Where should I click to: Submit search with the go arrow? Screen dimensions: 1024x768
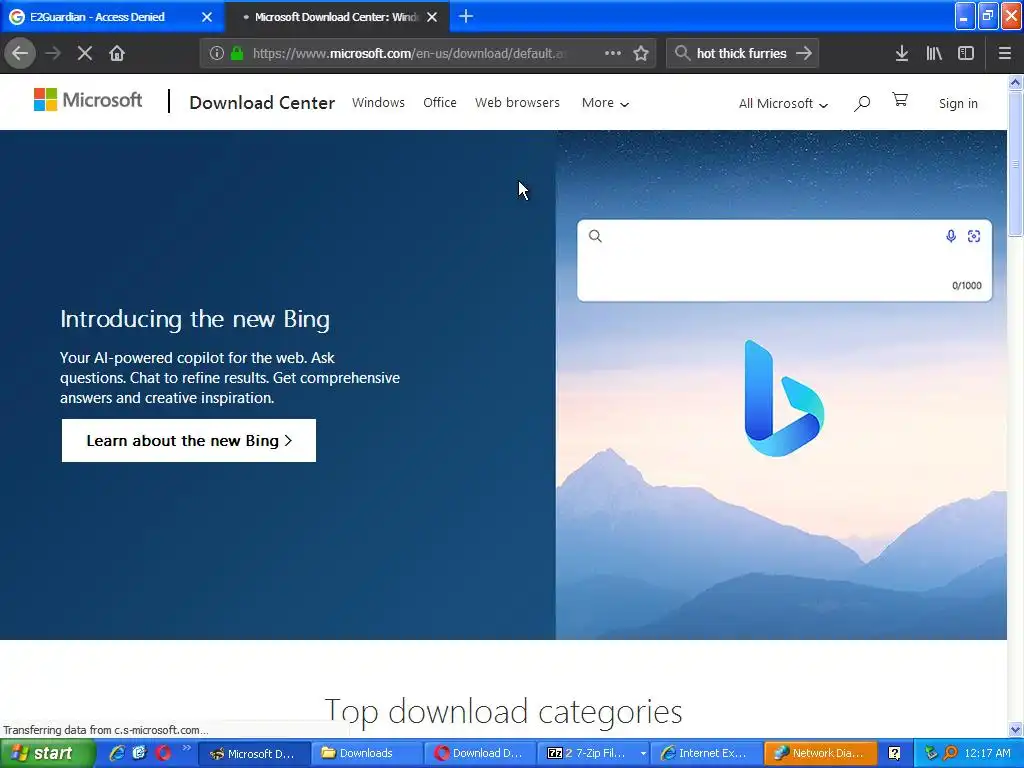804,53
